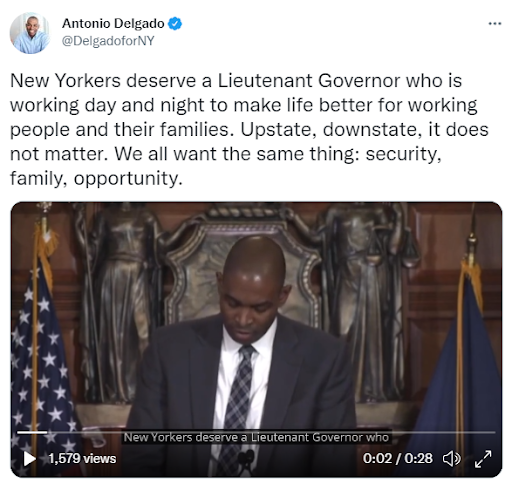
Task: Click the tweet text starting 'New Yorkers deserve'
Action: [249, 129]
